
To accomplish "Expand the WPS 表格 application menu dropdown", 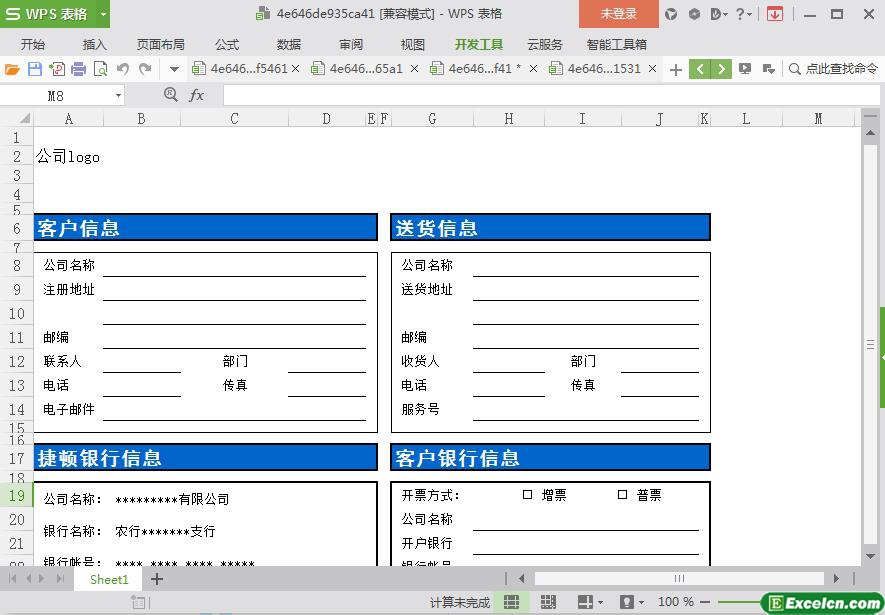I will click(103, 14).
